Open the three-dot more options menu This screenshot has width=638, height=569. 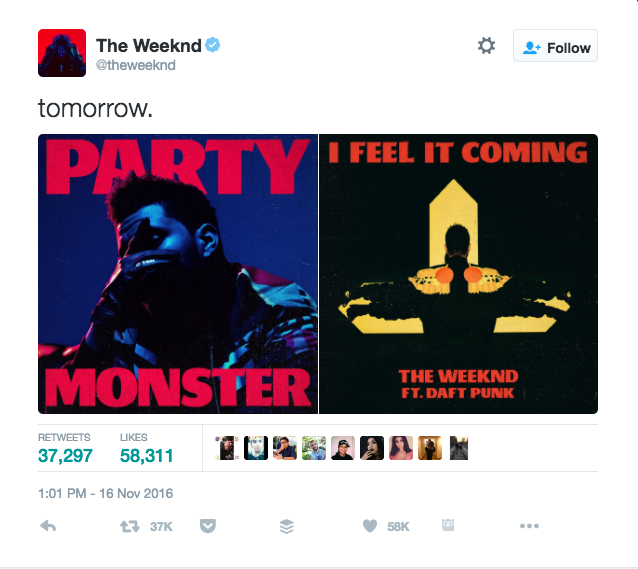pos(529,526)
